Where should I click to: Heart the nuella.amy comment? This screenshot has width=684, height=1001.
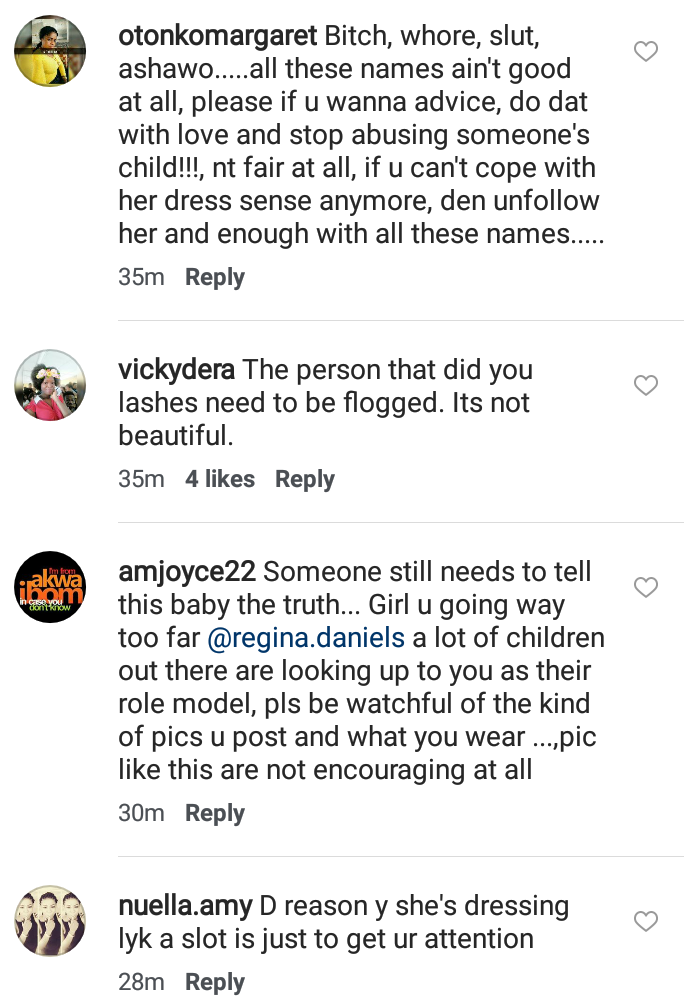(647, 921)
